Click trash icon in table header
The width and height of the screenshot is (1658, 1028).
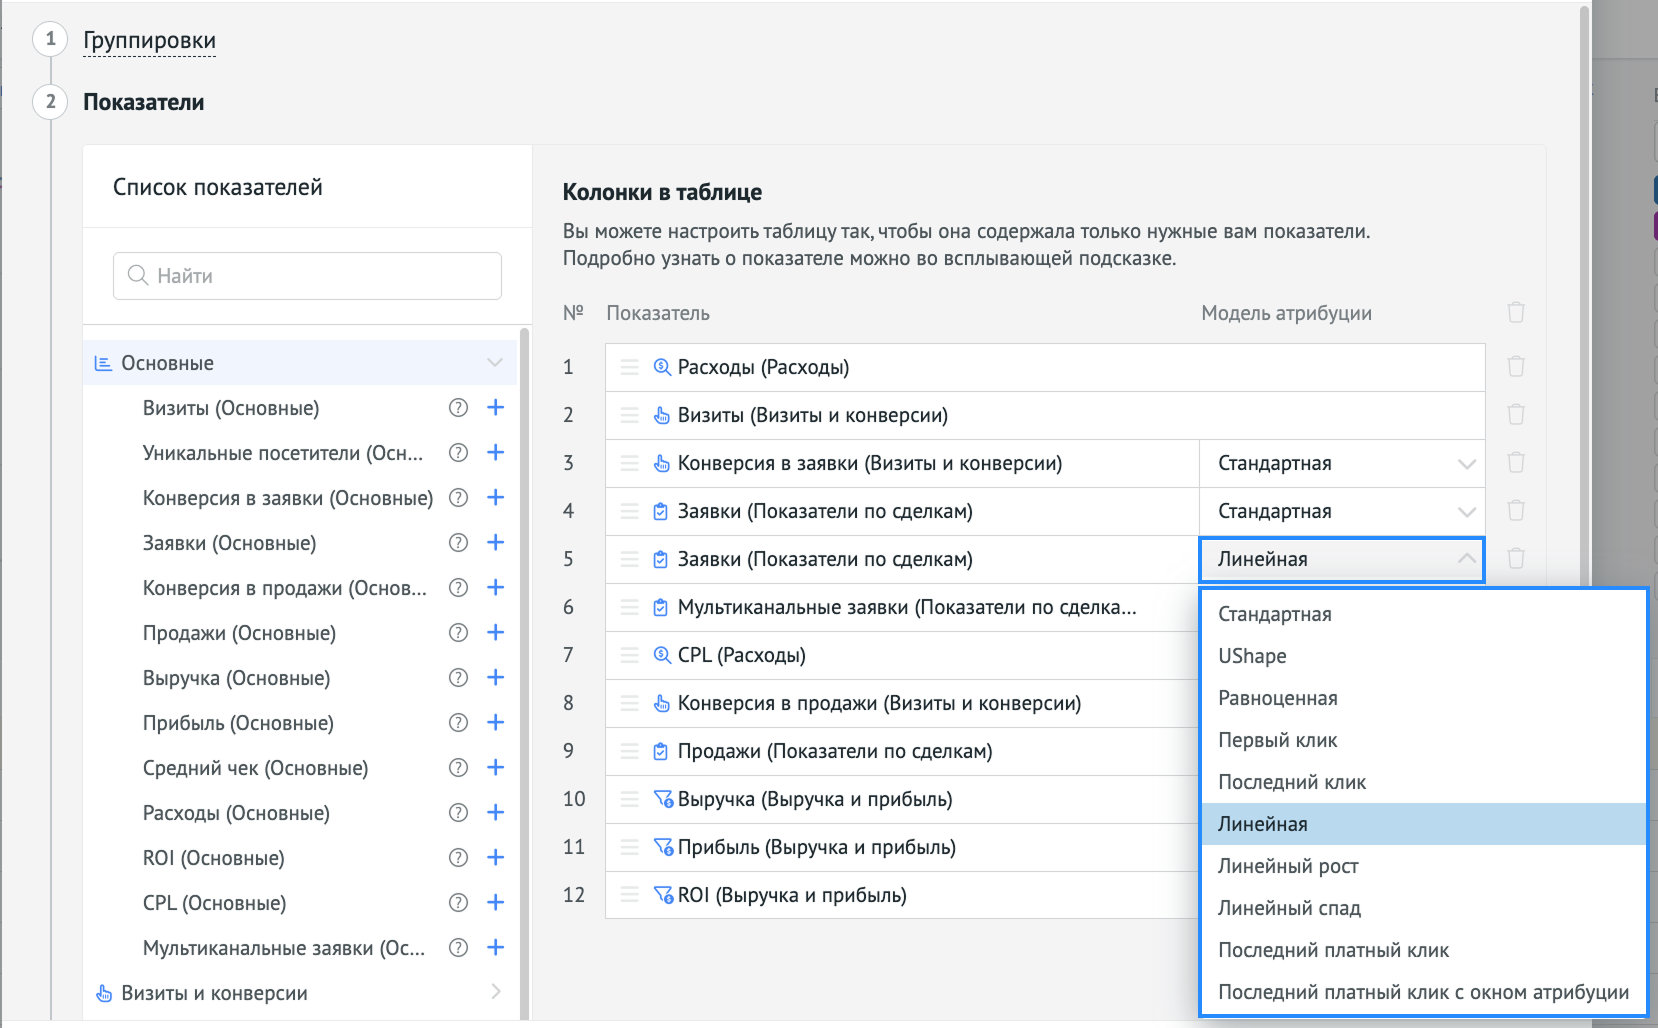(1515, 313)
